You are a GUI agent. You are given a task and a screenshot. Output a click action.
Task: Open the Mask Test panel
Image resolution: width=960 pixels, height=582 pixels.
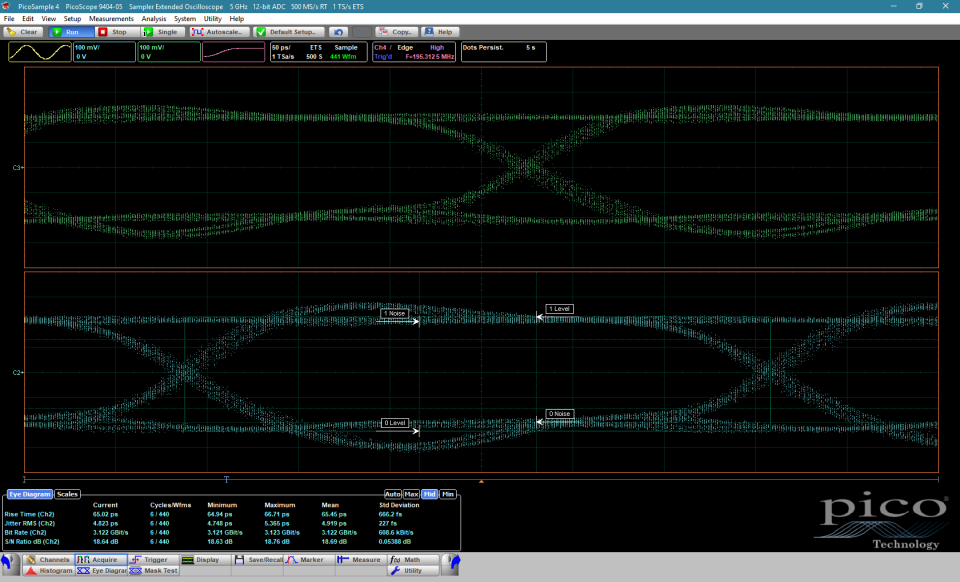click(x=153, y=570)
